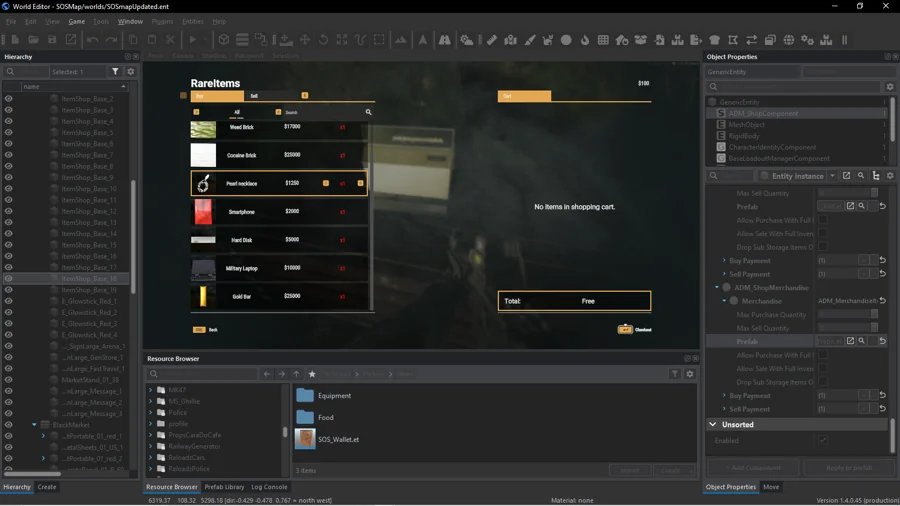Select the Scale tool with corner arrows
This screenshot has width=900, height=506.
(342, 40)
